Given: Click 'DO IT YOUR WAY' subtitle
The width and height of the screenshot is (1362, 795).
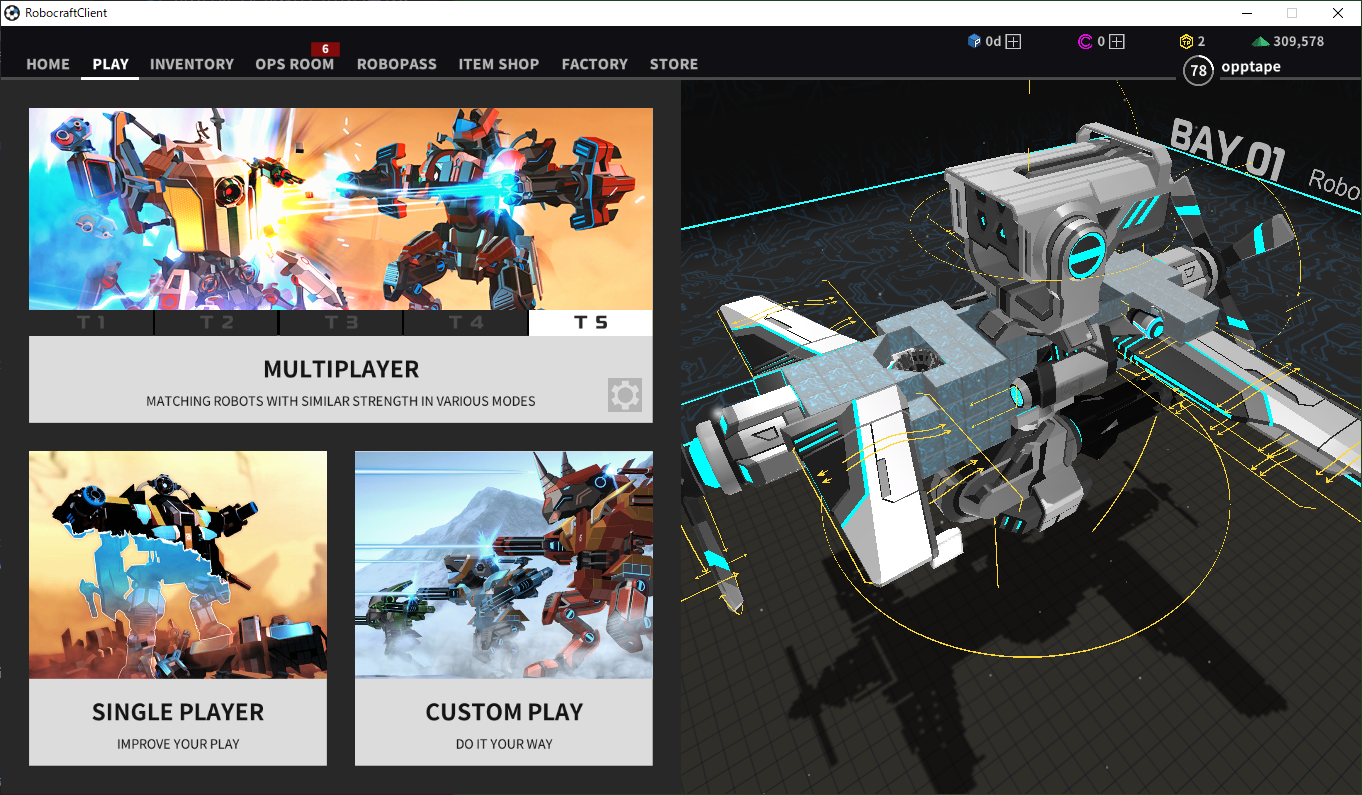Looking at the screenshot, I should click(504, 744).
